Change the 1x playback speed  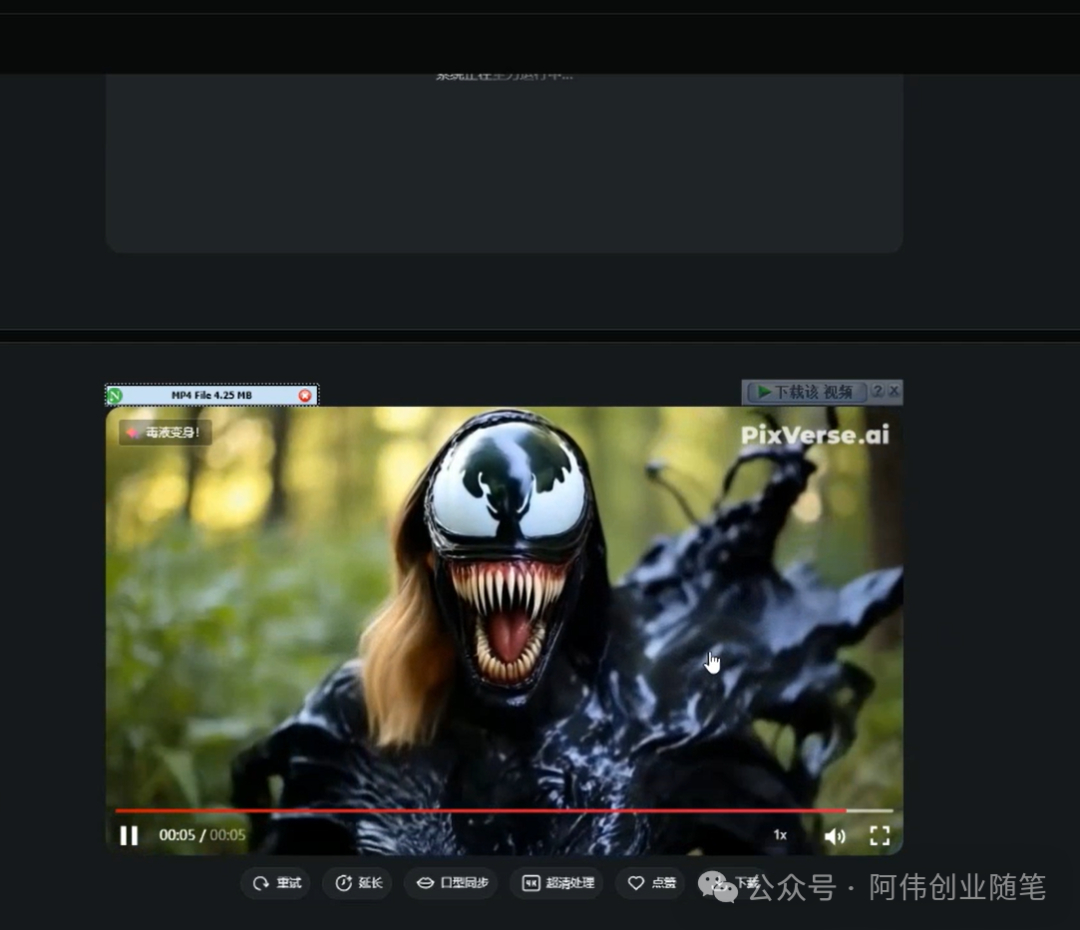[x=780, y=835]
